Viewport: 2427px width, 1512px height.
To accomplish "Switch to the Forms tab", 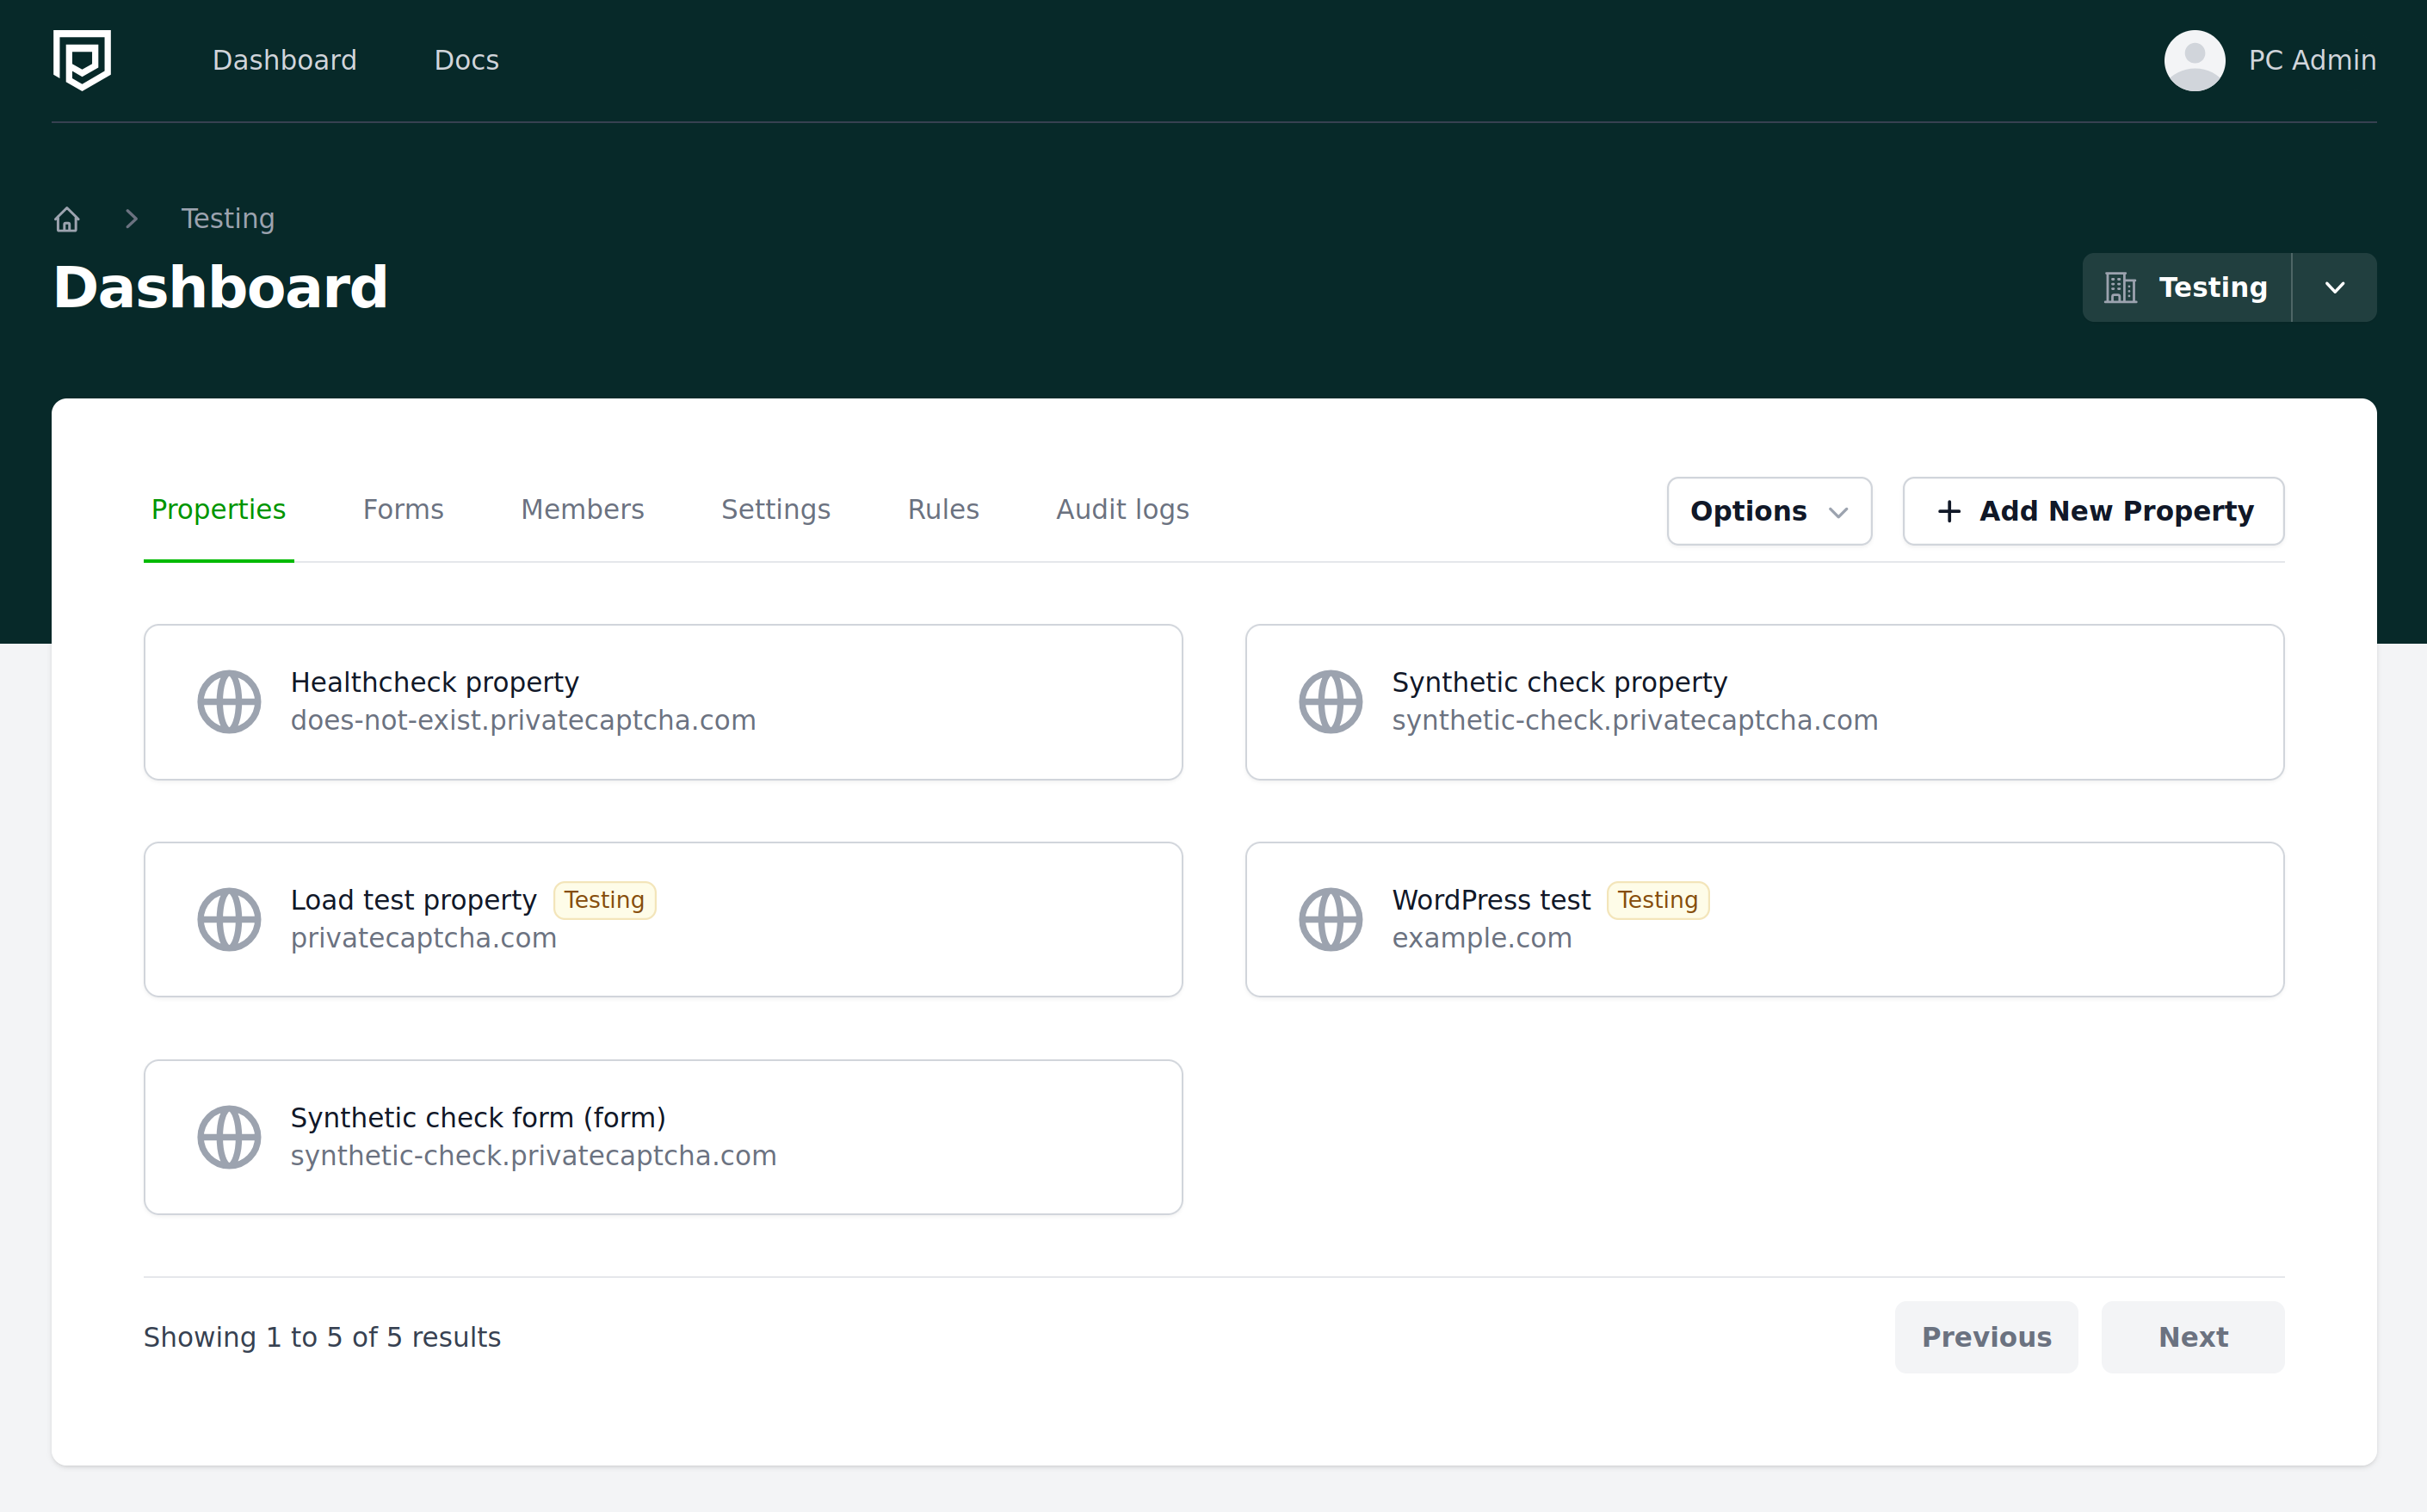I will [x=403, y=510].
